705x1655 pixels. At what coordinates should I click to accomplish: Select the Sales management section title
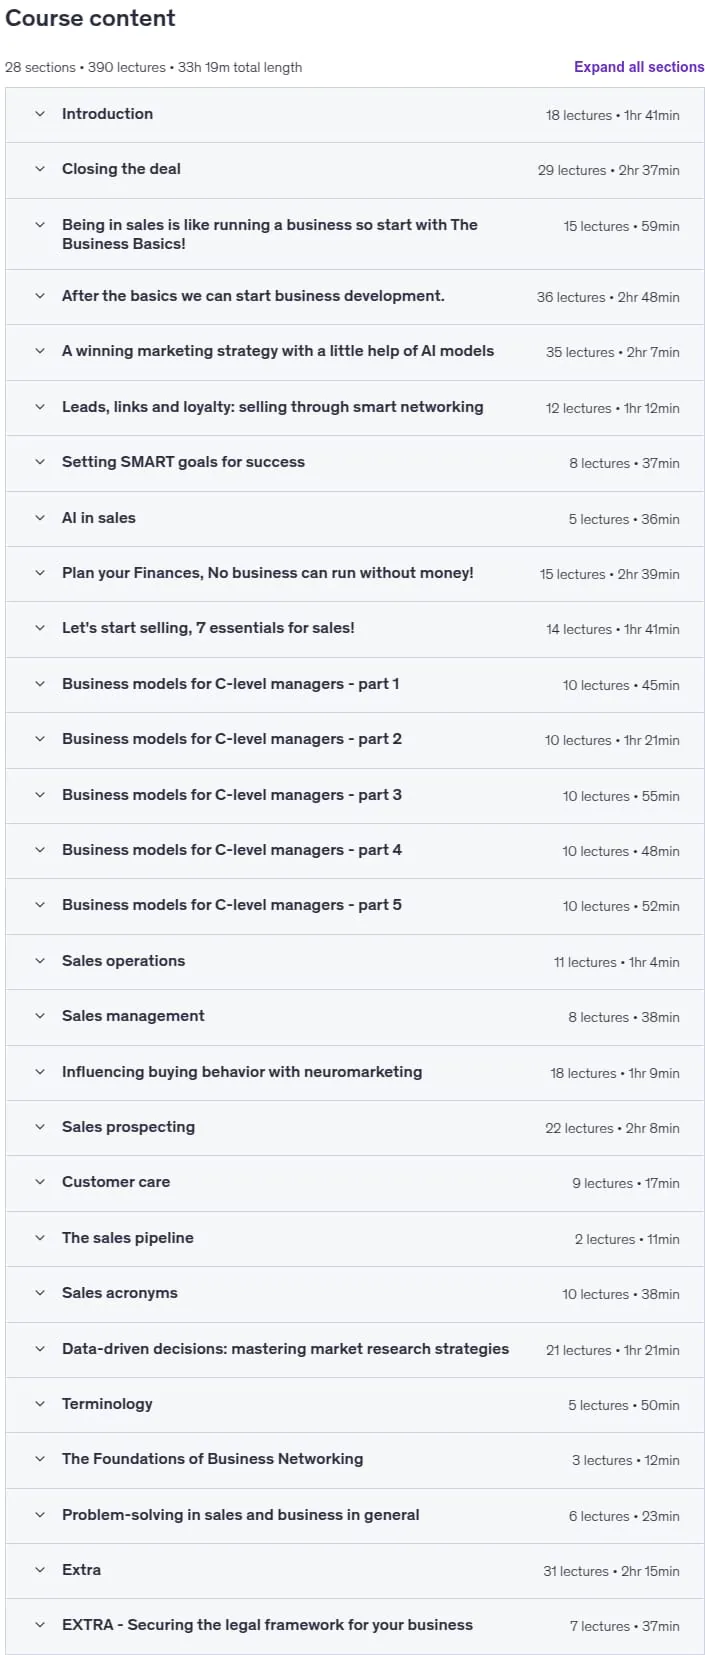coord(133,1016)
